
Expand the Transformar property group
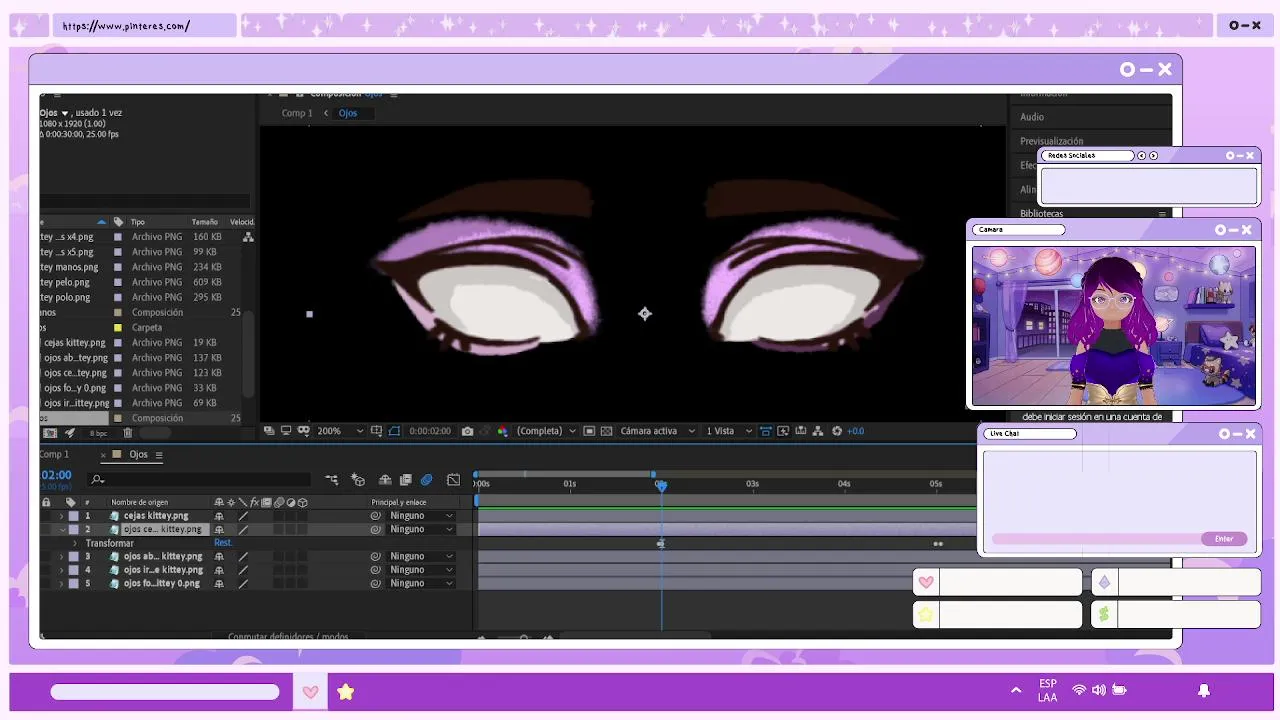tap(74, 543)
